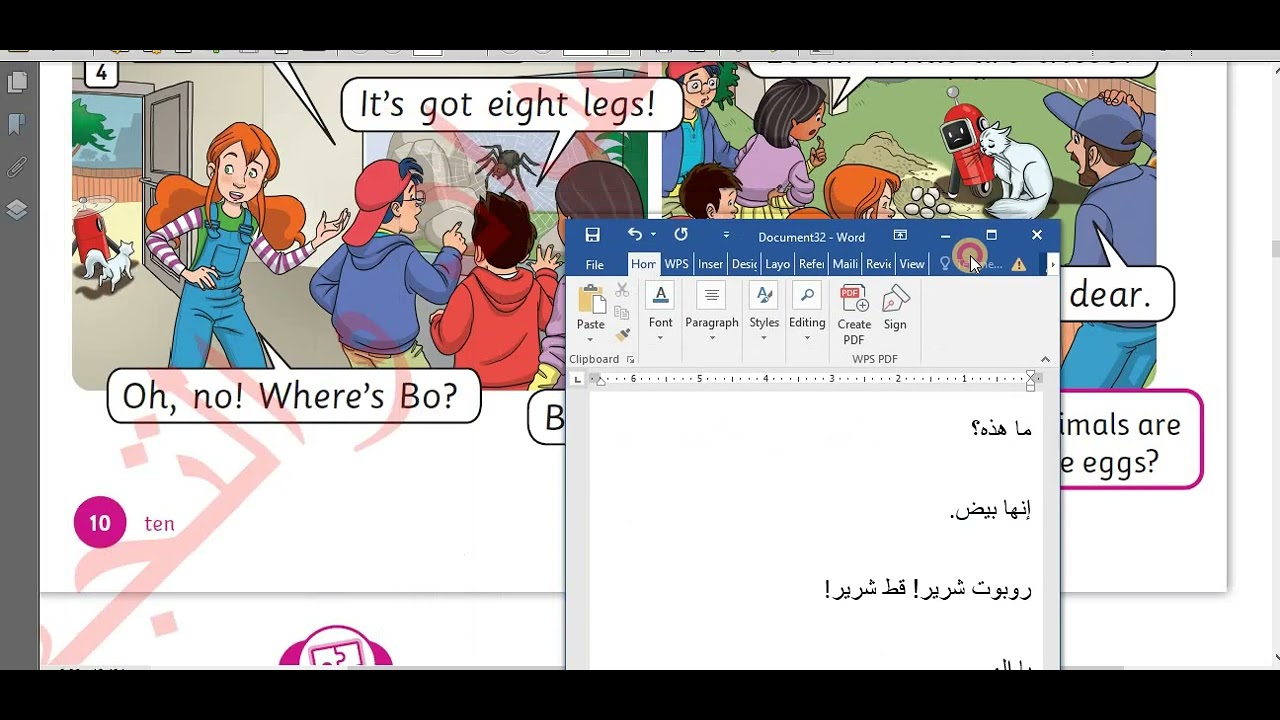
Task: Select the Home ribbon tab
Action: (x=644, y=264)
